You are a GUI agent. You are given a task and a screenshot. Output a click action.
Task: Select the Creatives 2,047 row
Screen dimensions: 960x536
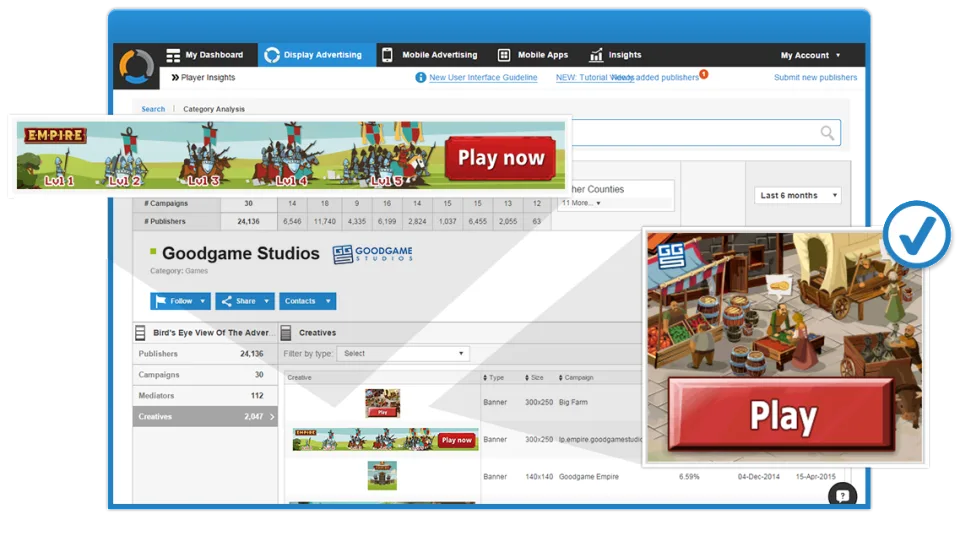point(205,416)
